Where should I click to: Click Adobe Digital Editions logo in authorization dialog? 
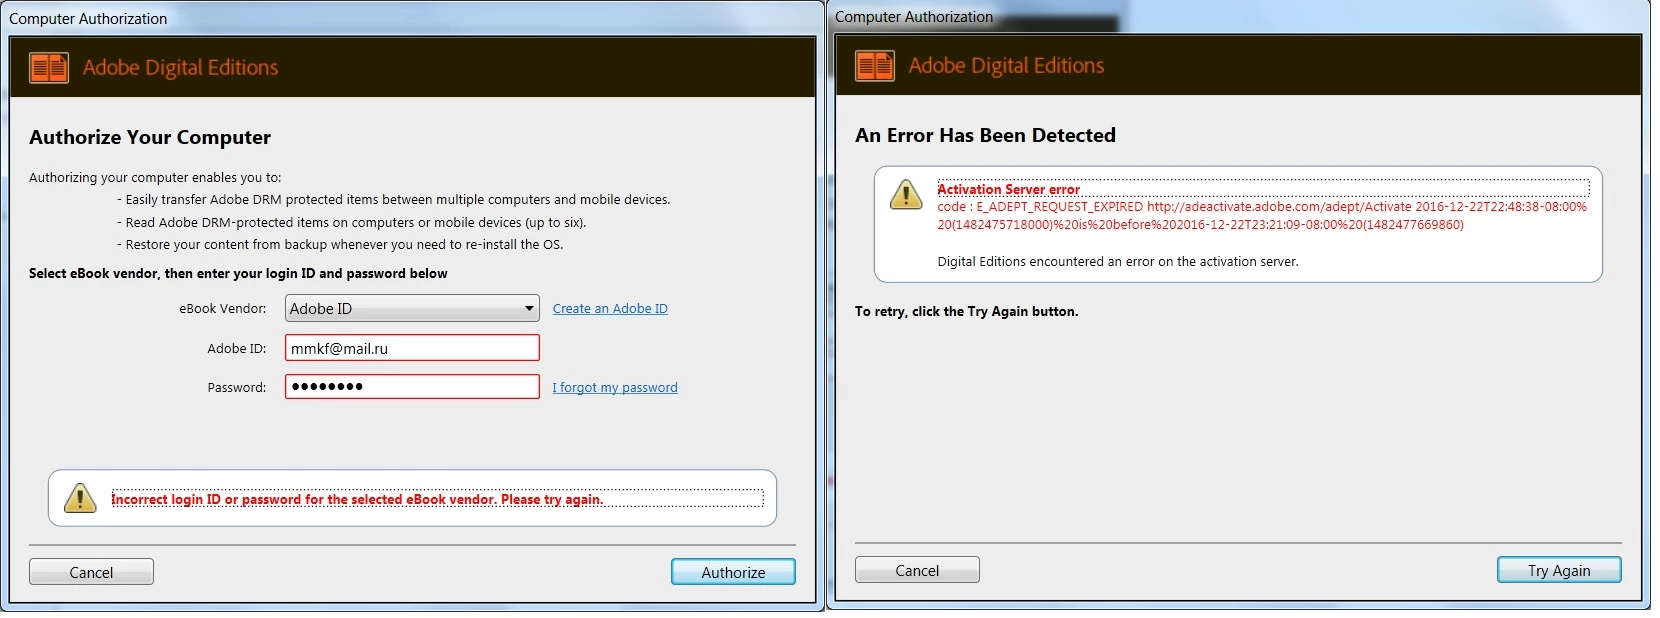click(49, 68)
